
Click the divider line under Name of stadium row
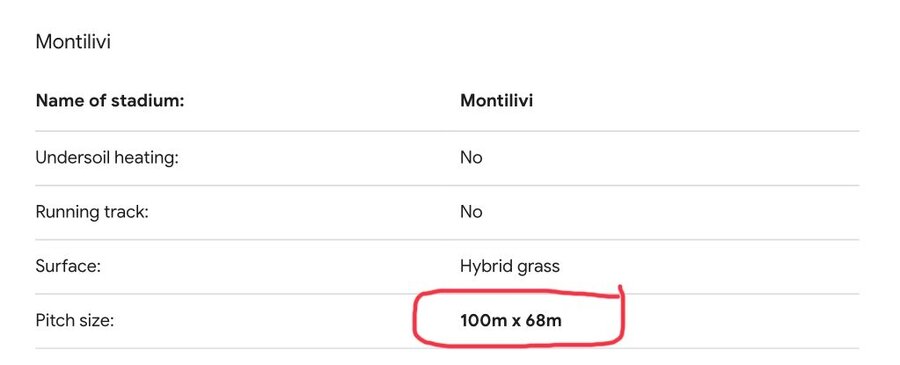(447, 131)
